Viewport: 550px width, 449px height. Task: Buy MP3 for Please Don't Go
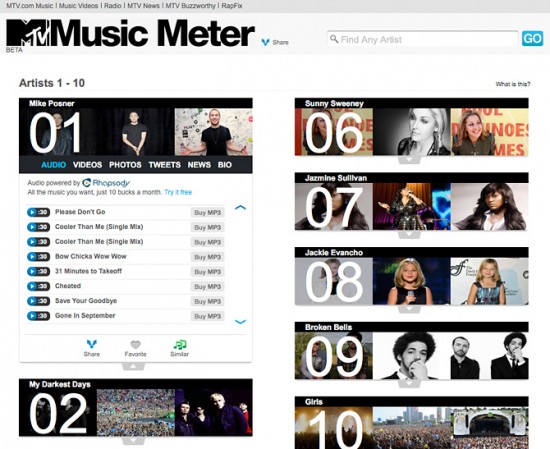point(208,213)
